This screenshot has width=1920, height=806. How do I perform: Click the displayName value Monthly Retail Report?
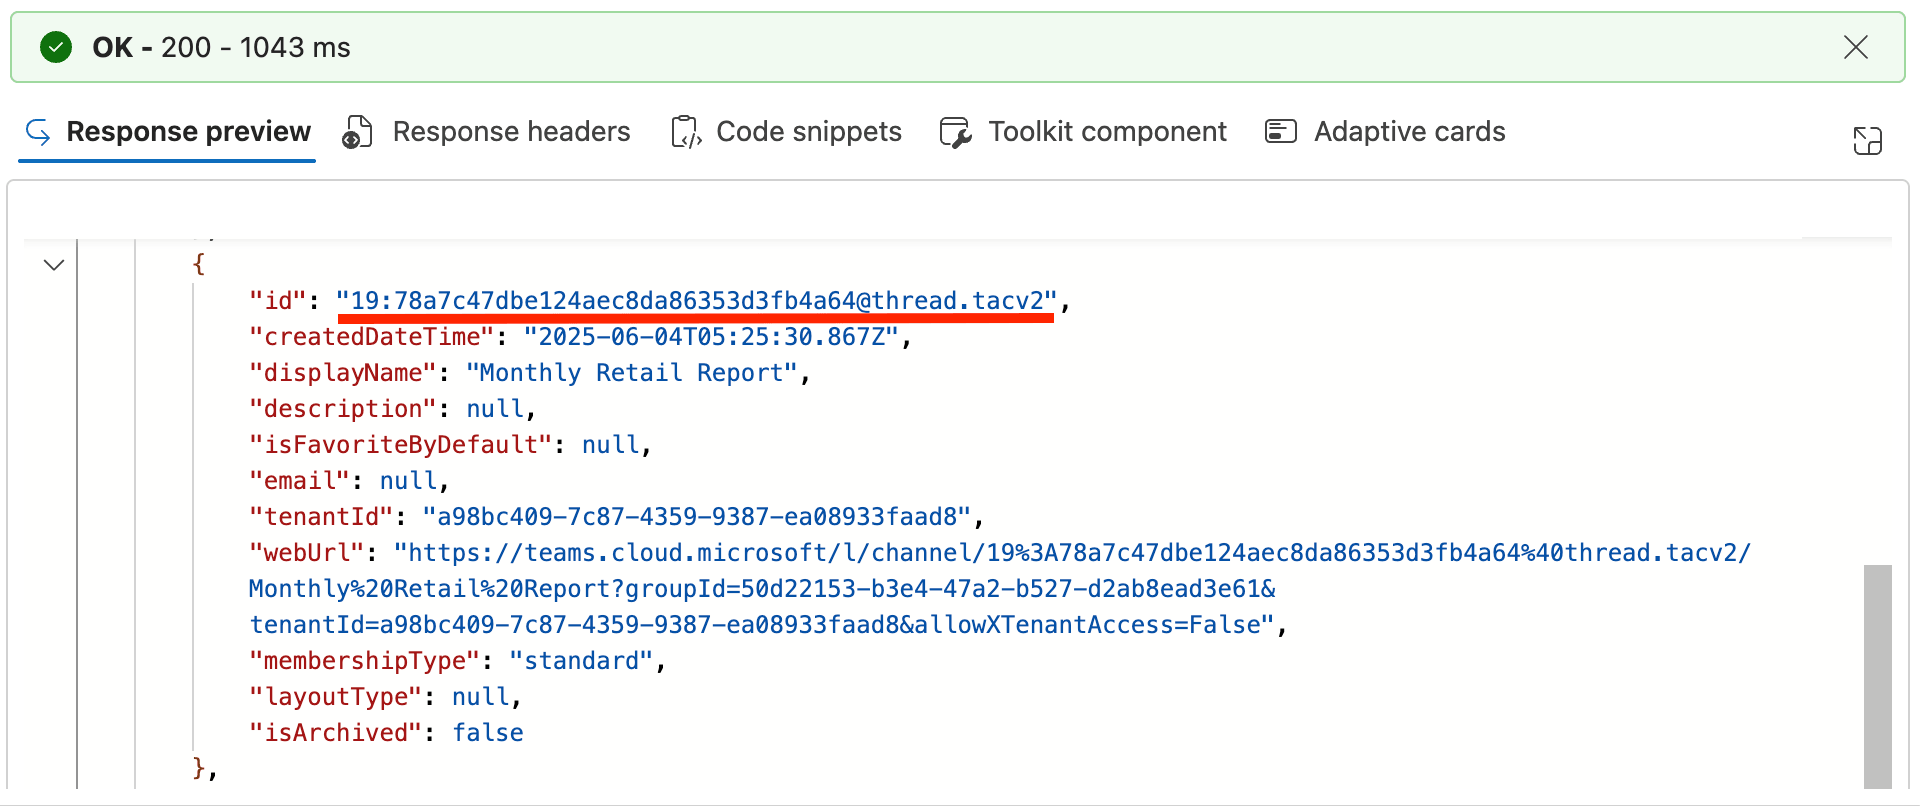pyautogui.click(x=632, y=373)
